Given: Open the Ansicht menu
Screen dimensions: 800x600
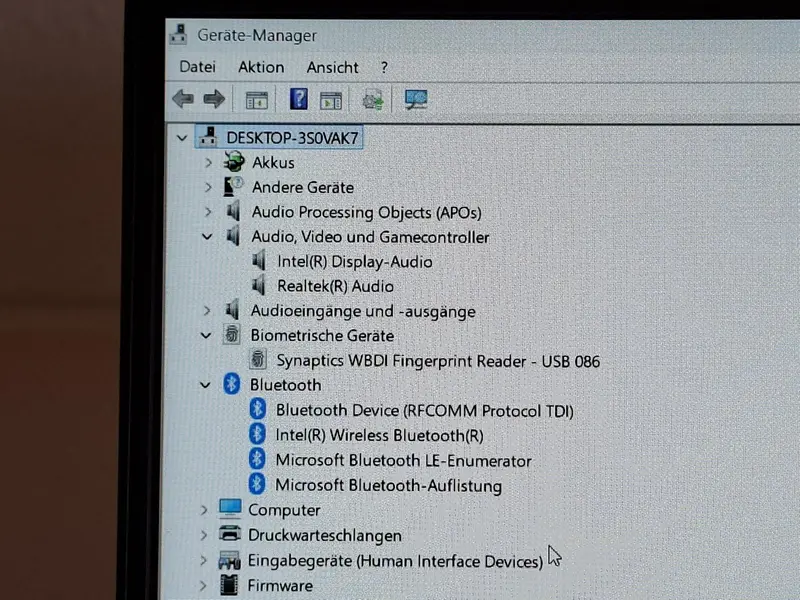Looking at the screenshot, I should tap(333, 67).
